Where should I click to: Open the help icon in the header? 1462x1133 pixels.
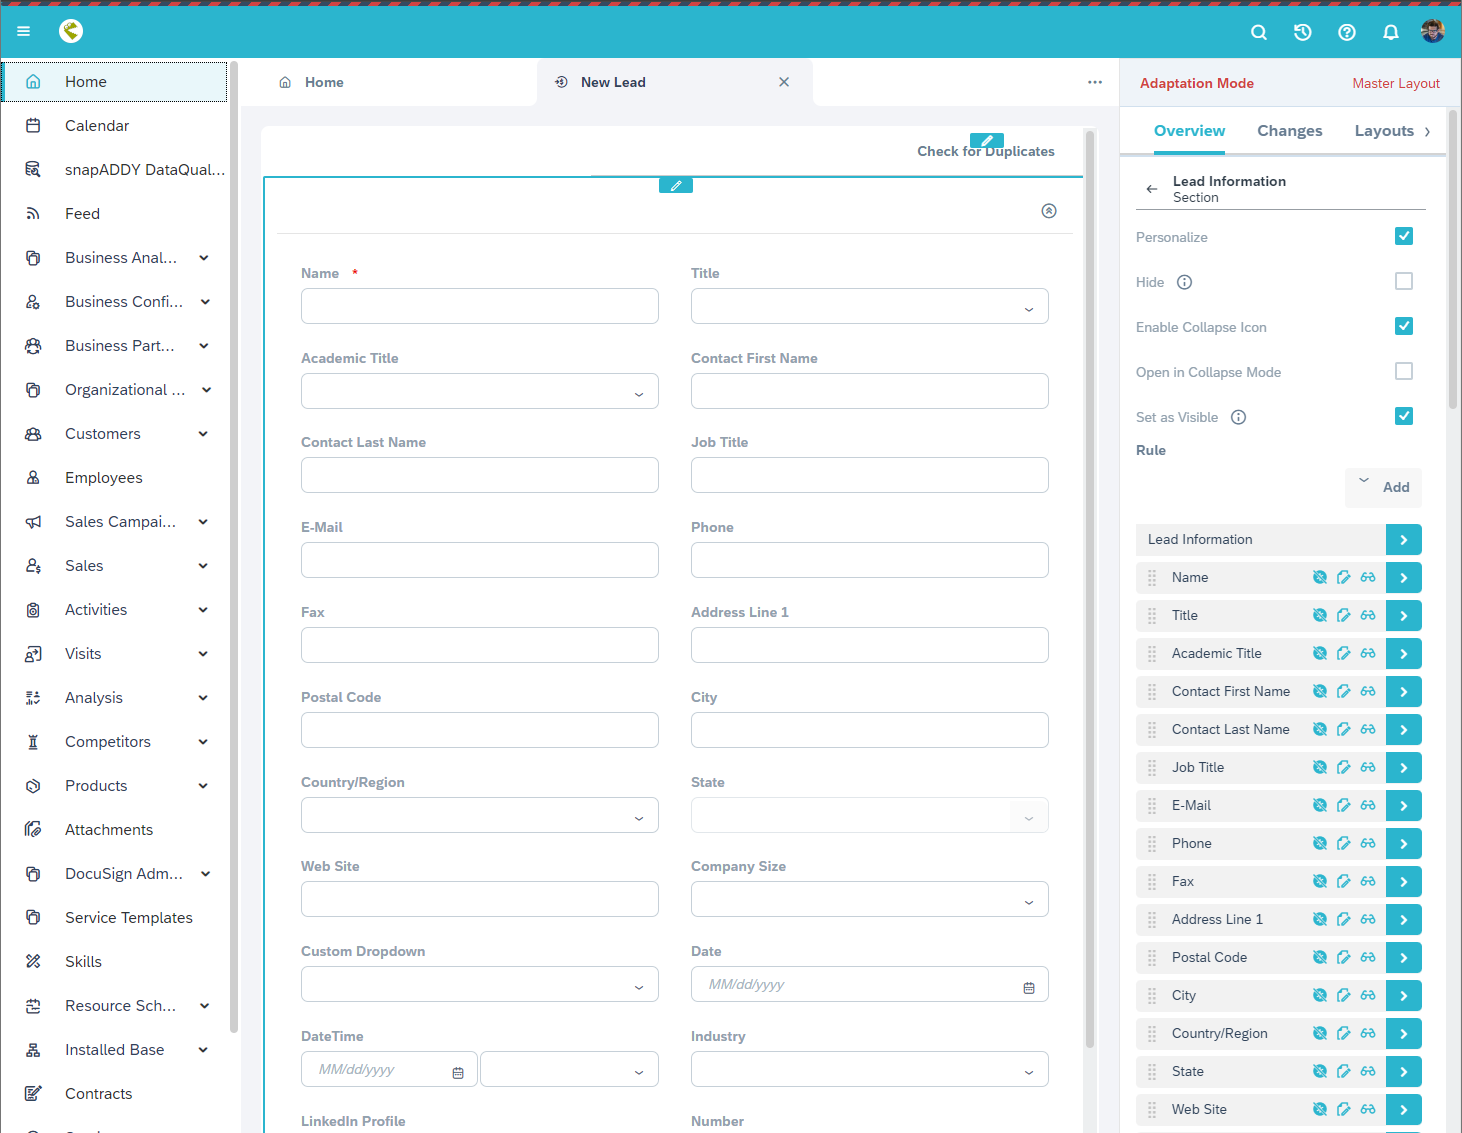[x=1346, y=31]
